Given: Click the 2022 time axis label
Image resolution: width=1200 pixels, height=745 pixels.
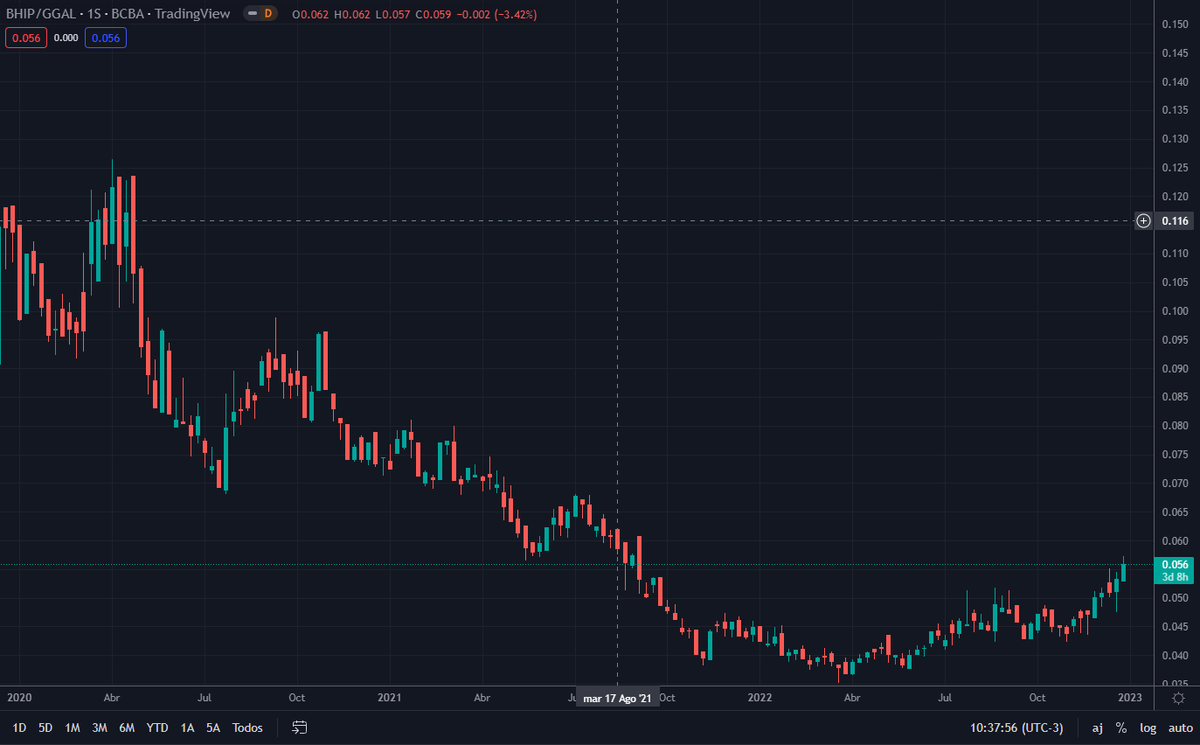Looking at the screenshot, I should (759, 698).
